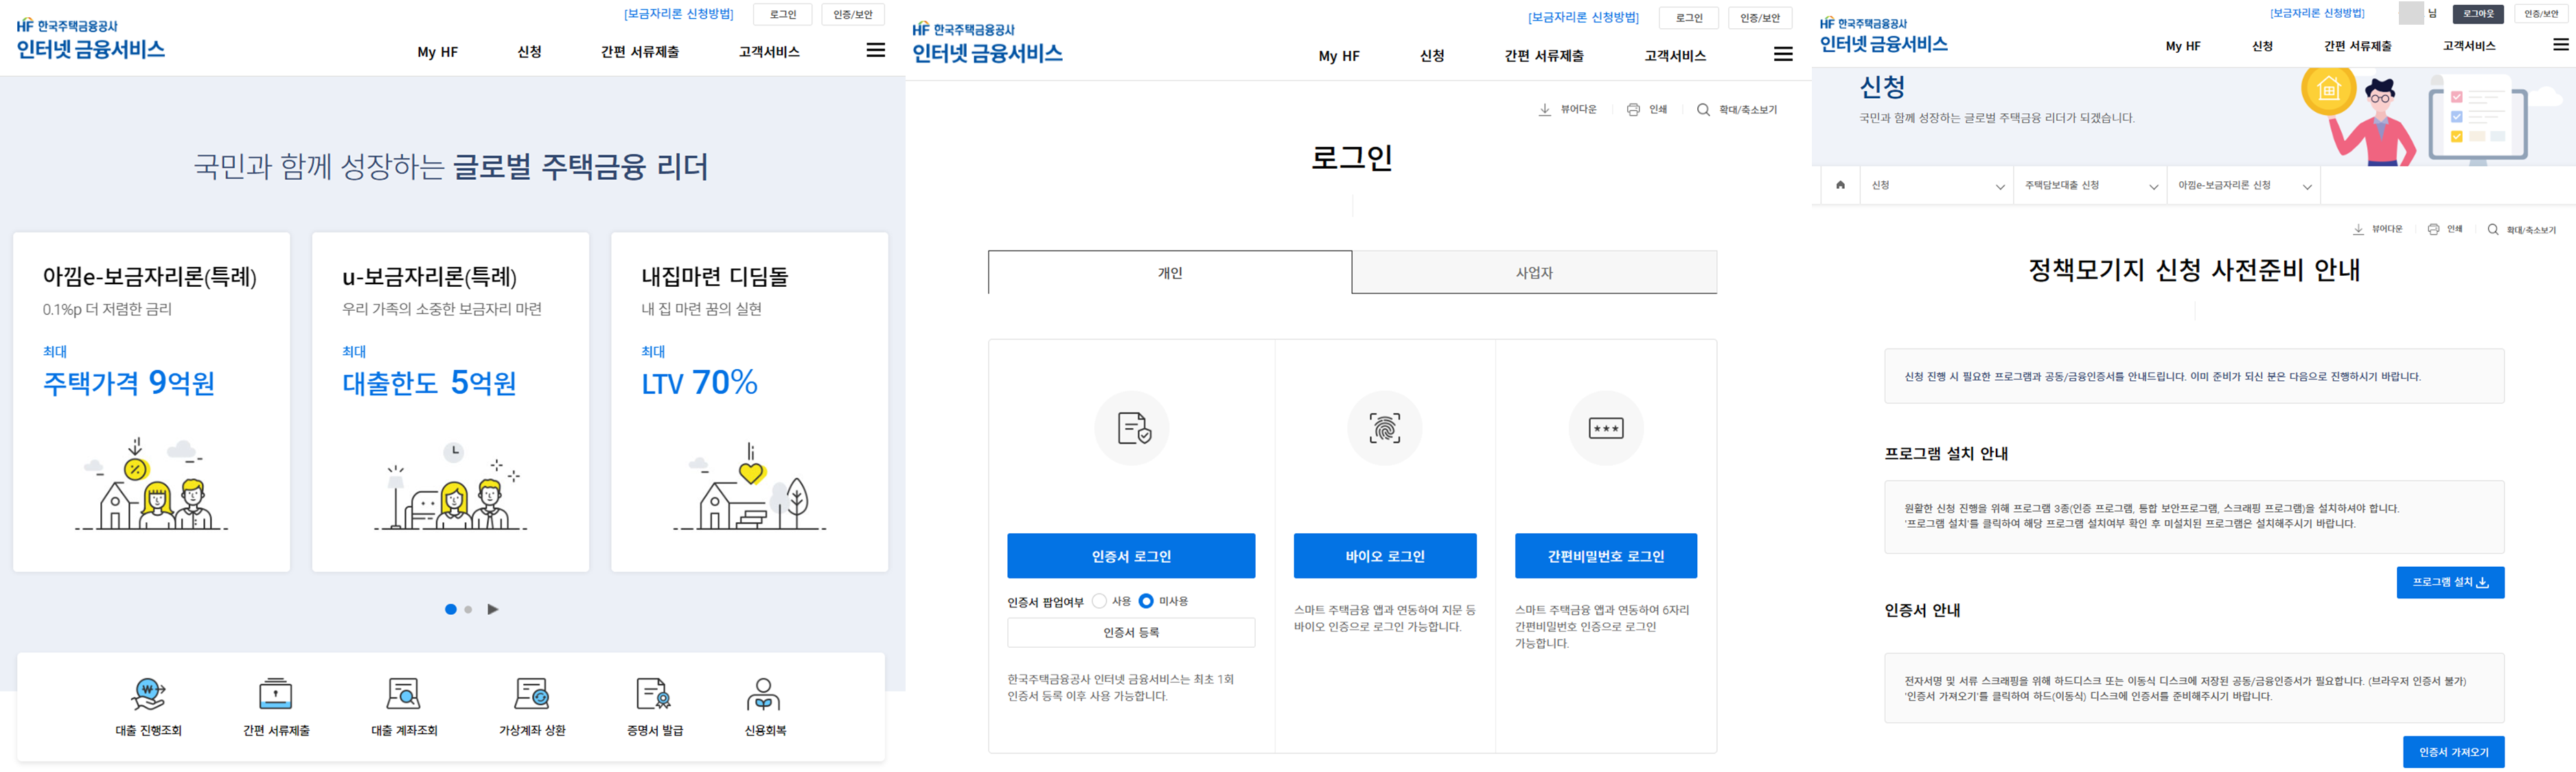The height and width of the screenshot is (772, 2576).
Task: Click 프로그램 설치 download button
Action: coord(2450,582)
